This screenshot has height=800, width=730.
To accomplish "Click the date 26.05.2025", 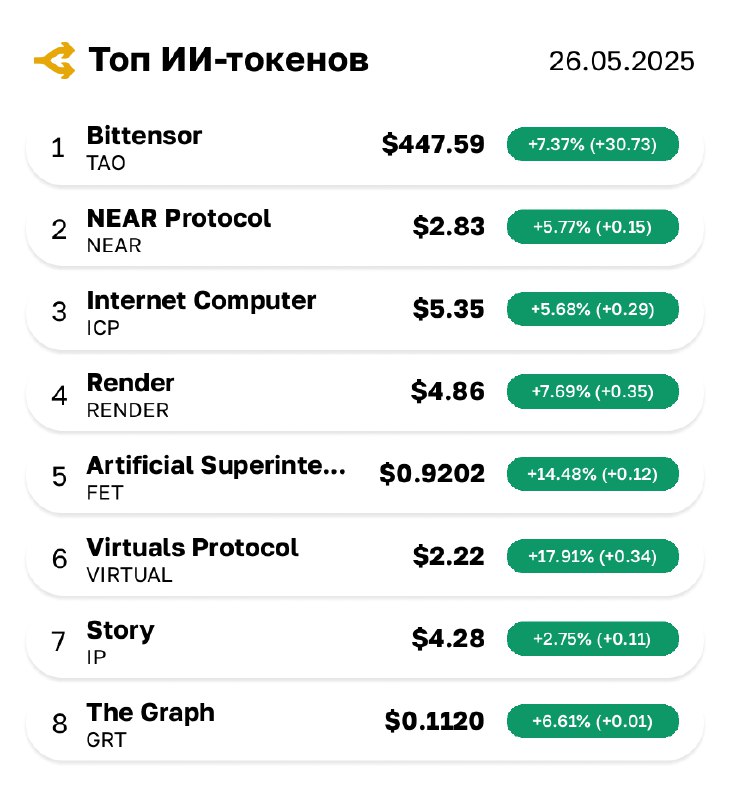I will (621, 61).
